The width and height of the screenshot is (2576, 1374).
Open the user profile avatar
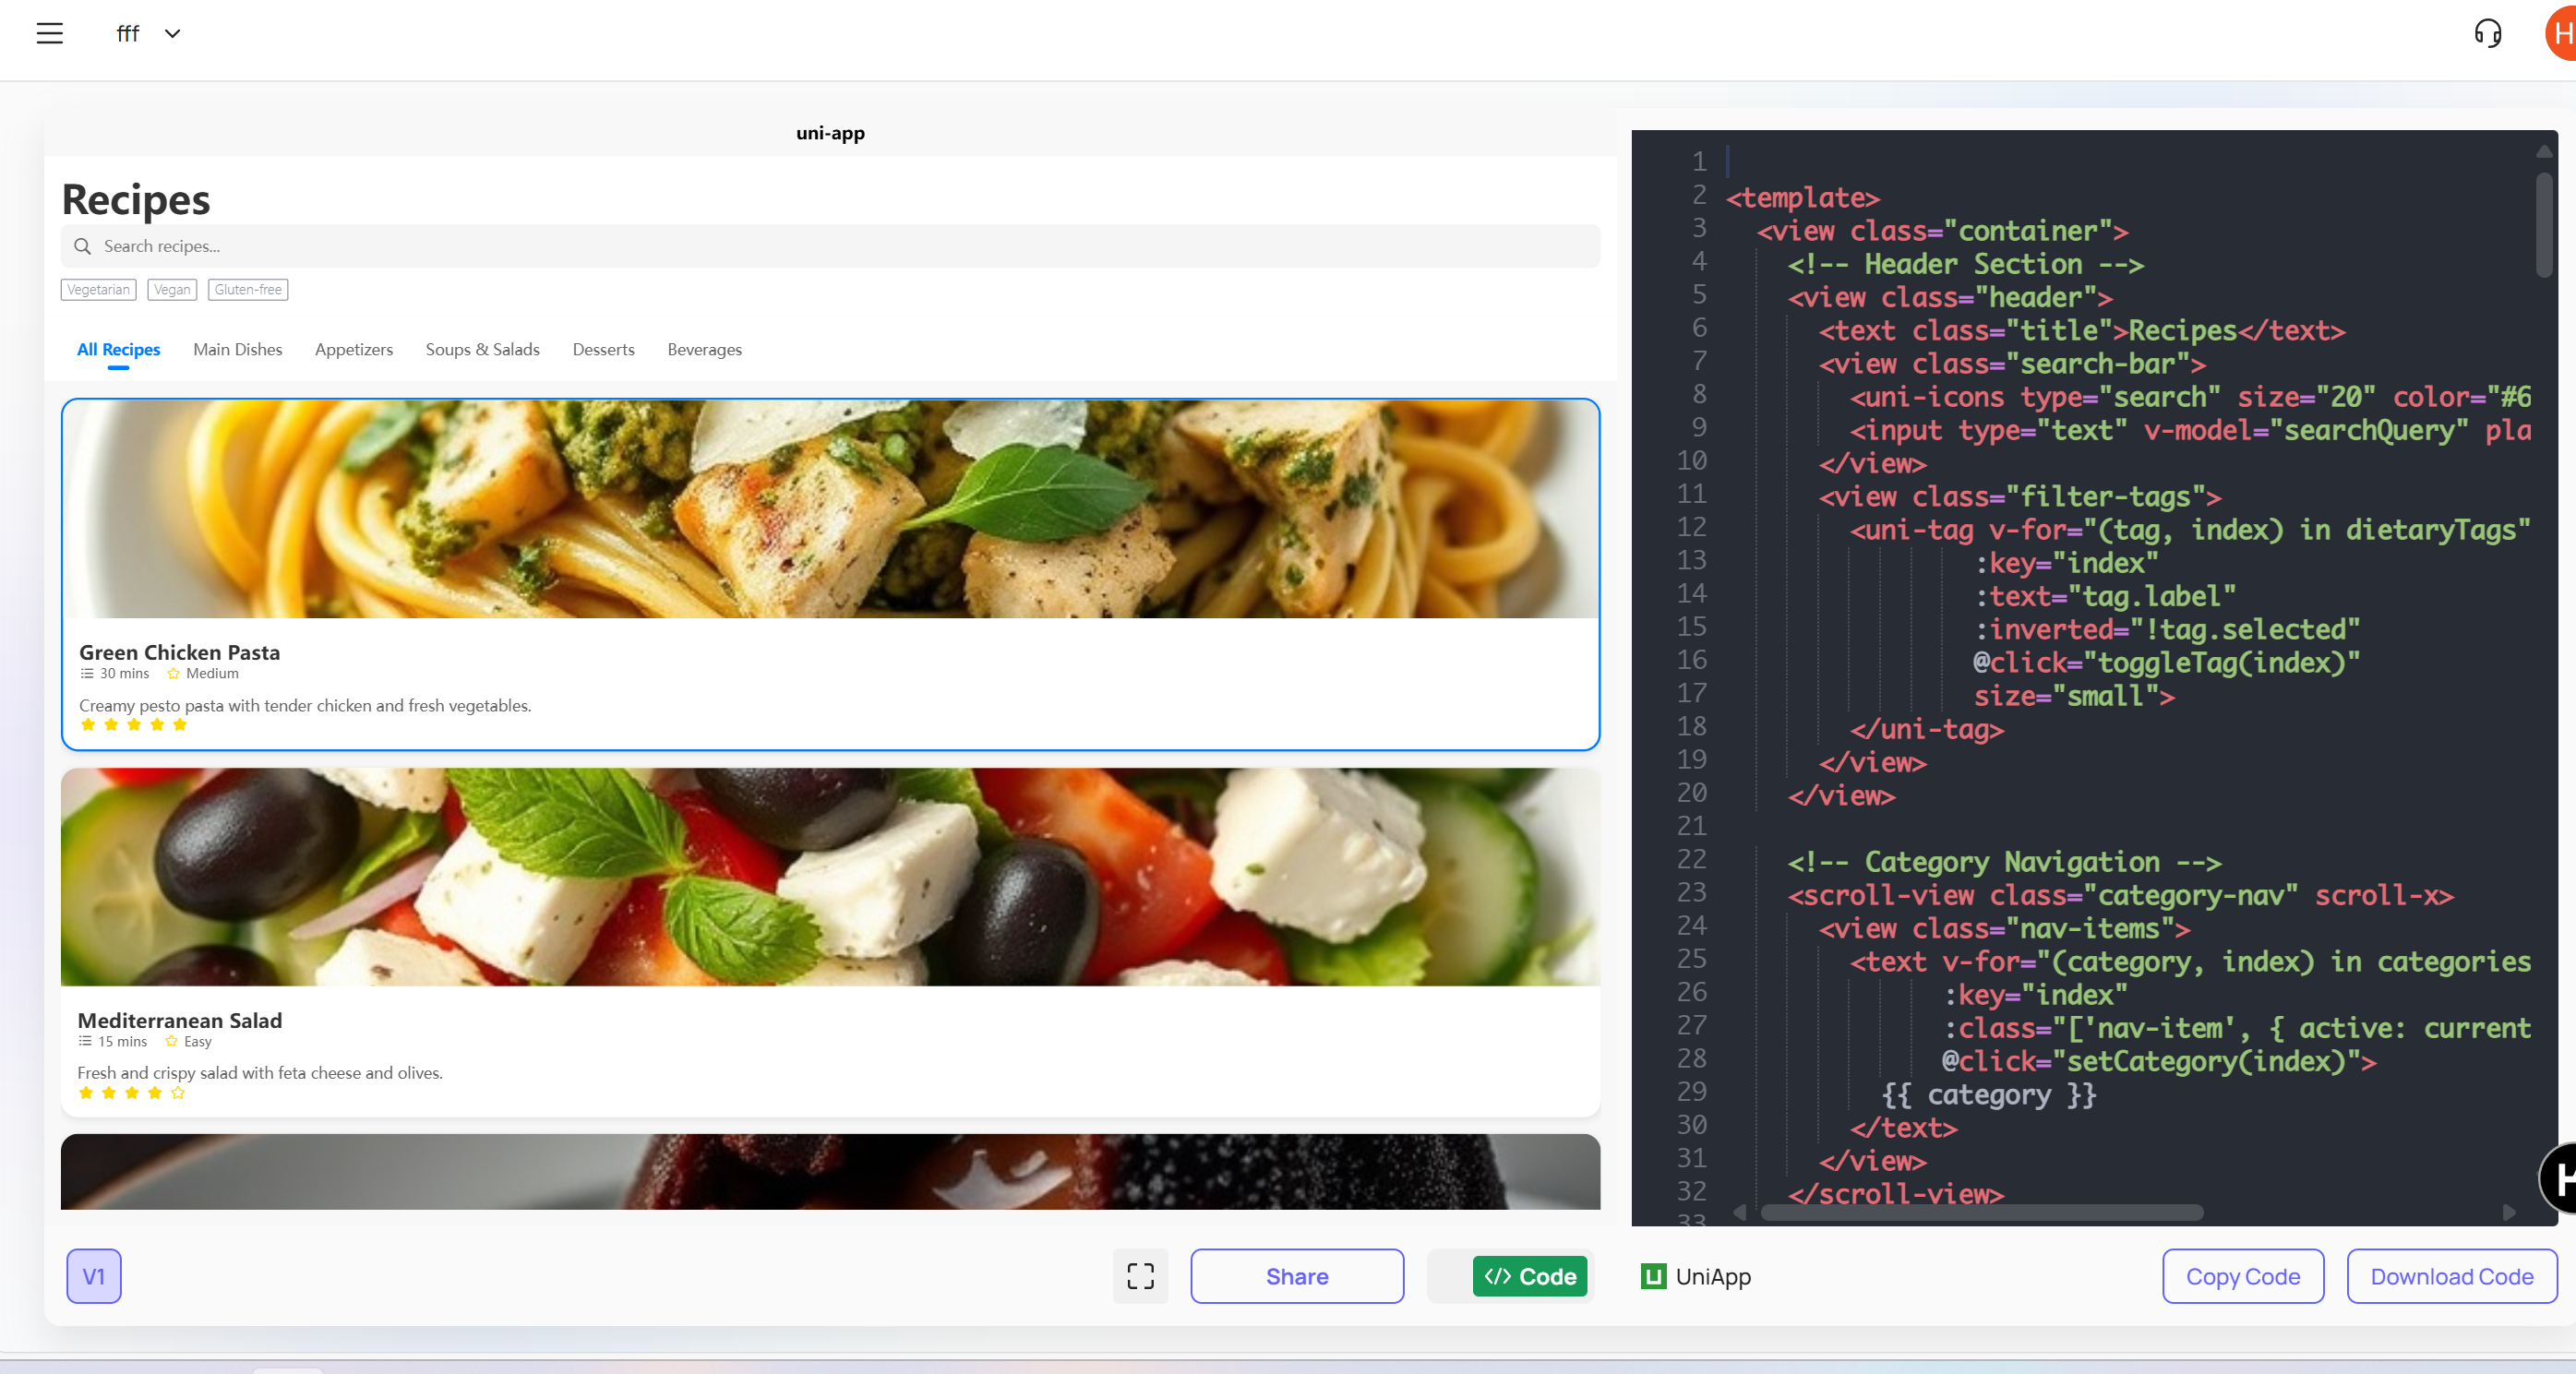(x=2562, y=33)
